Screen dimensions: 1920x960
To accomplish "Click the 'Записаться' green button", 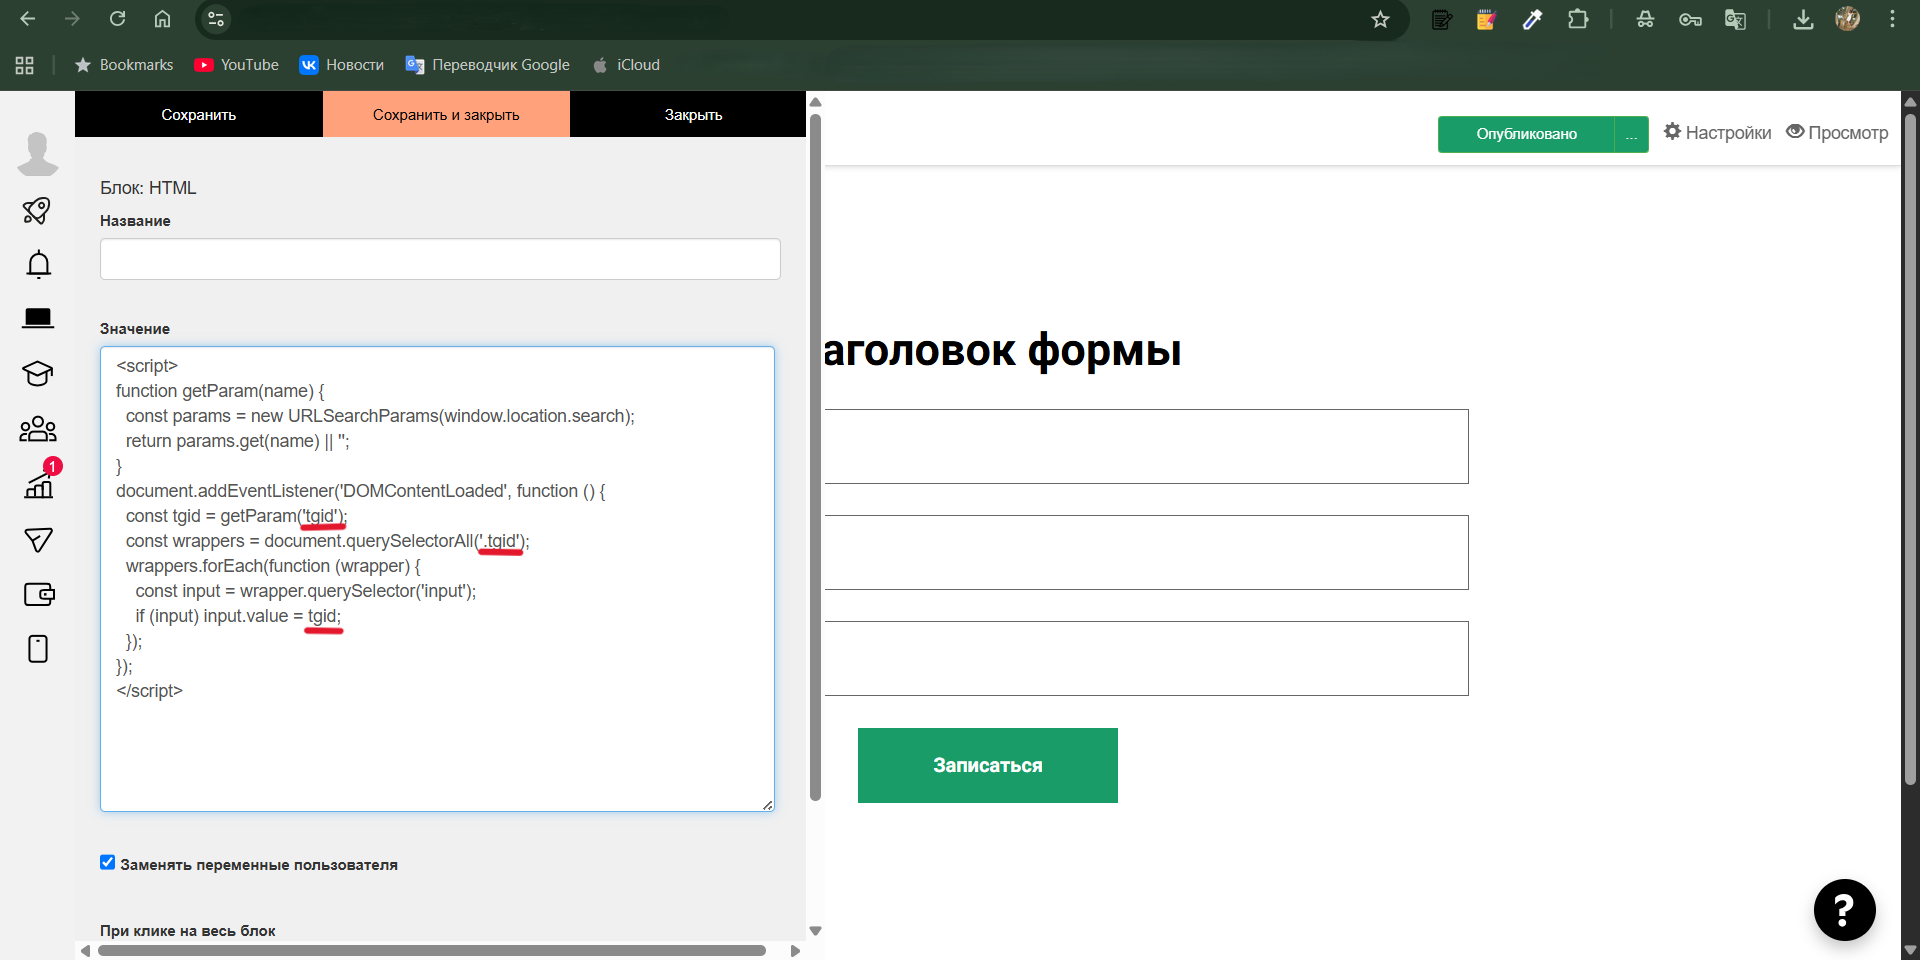I will 987,765.
